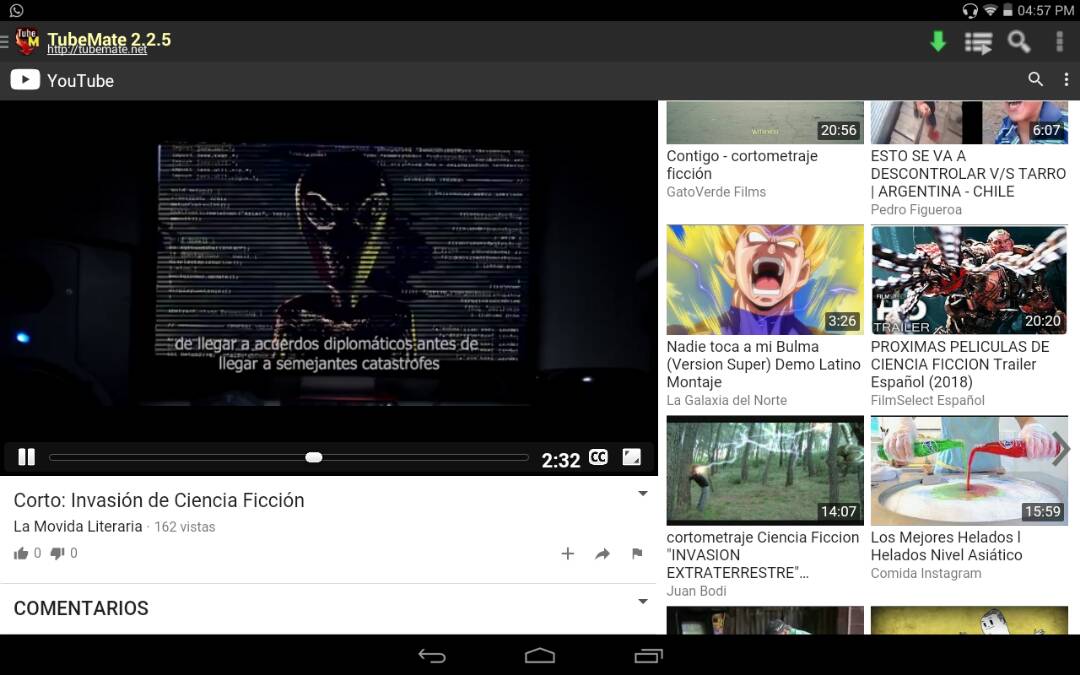Switch video to fullscreen
The width and height of the screenshot is (1080, 675).
pyautogui.click(x=632, y=457)
